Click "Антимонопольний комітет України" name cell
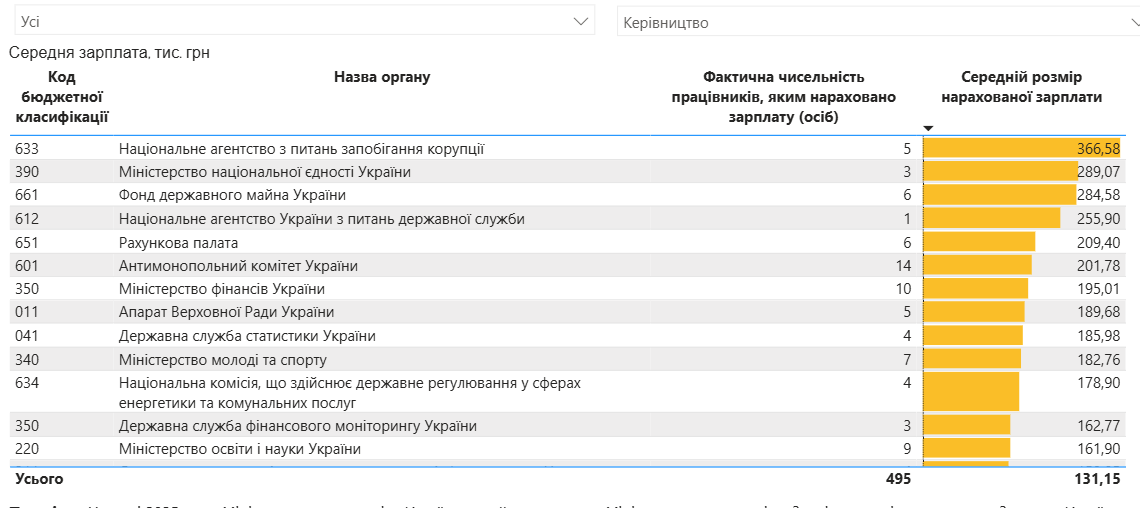Image resolution: width=1140 pixels, height=508 pixels. click(x=238, y=266)
